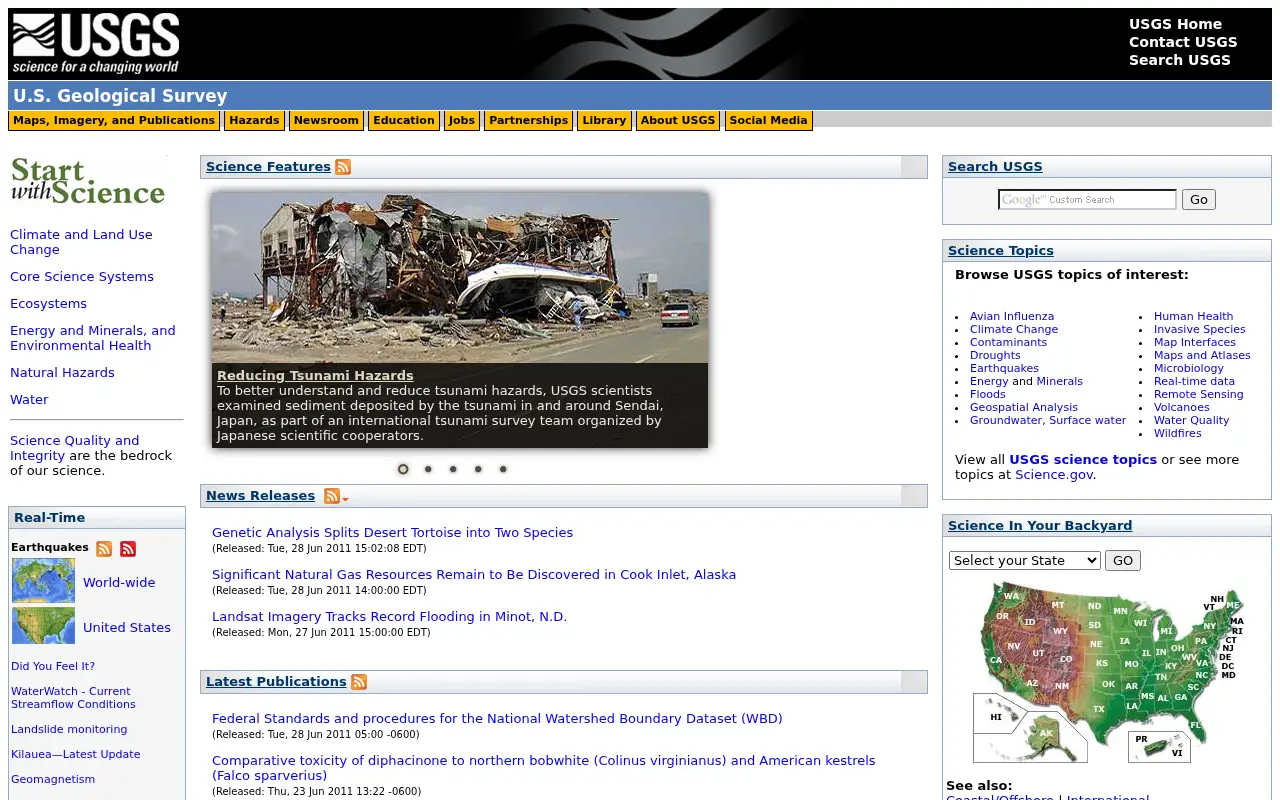1280x800 pixels.
Task: Select the fourth slideshow indicator dot
Action: 478,469
